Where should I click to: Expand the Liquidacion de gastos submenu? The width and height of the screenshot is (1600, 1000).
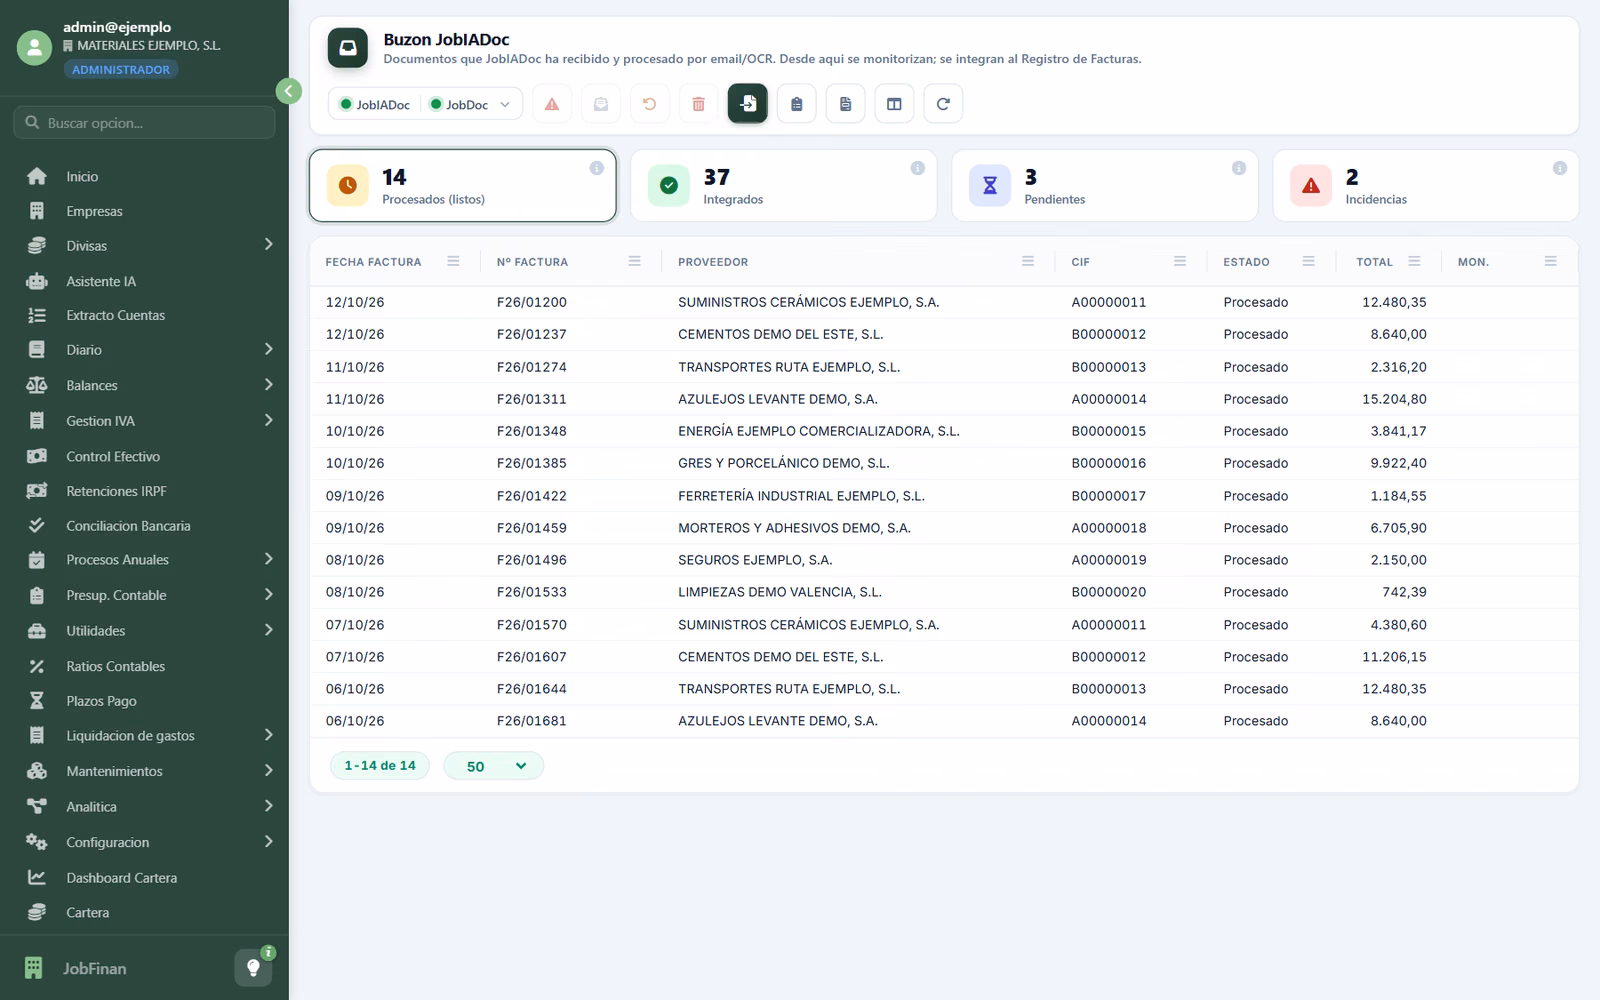pos(268,735)
